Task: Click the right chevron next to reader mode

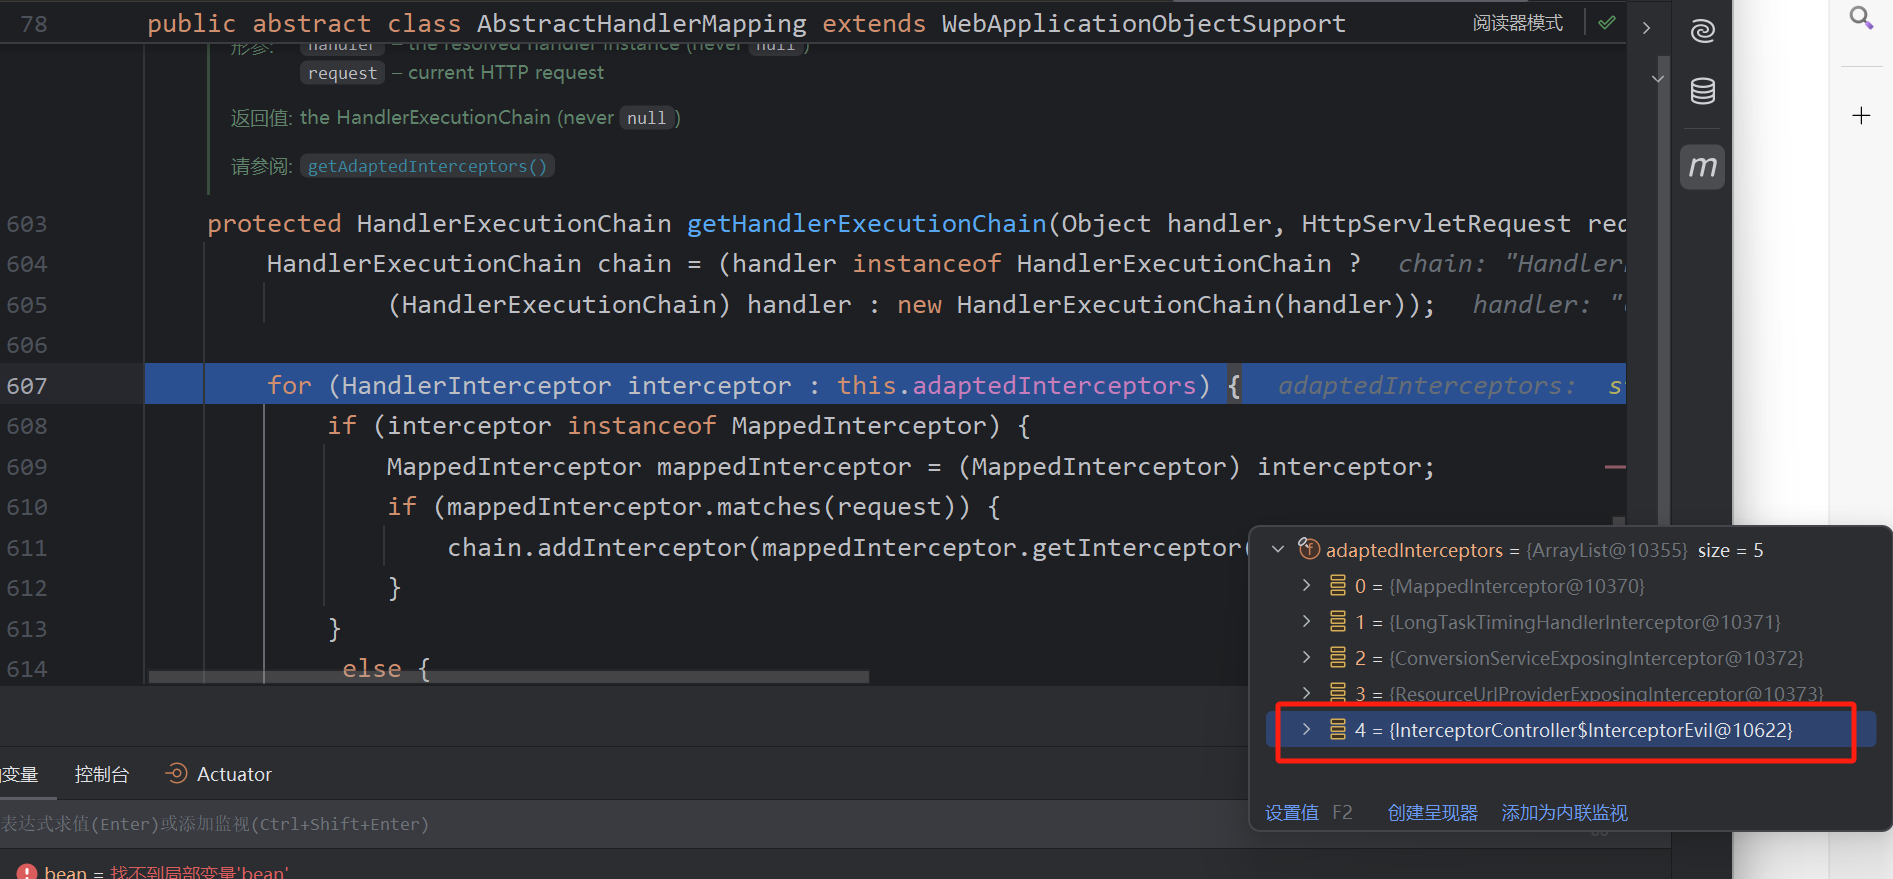Action: (1646, 28)
